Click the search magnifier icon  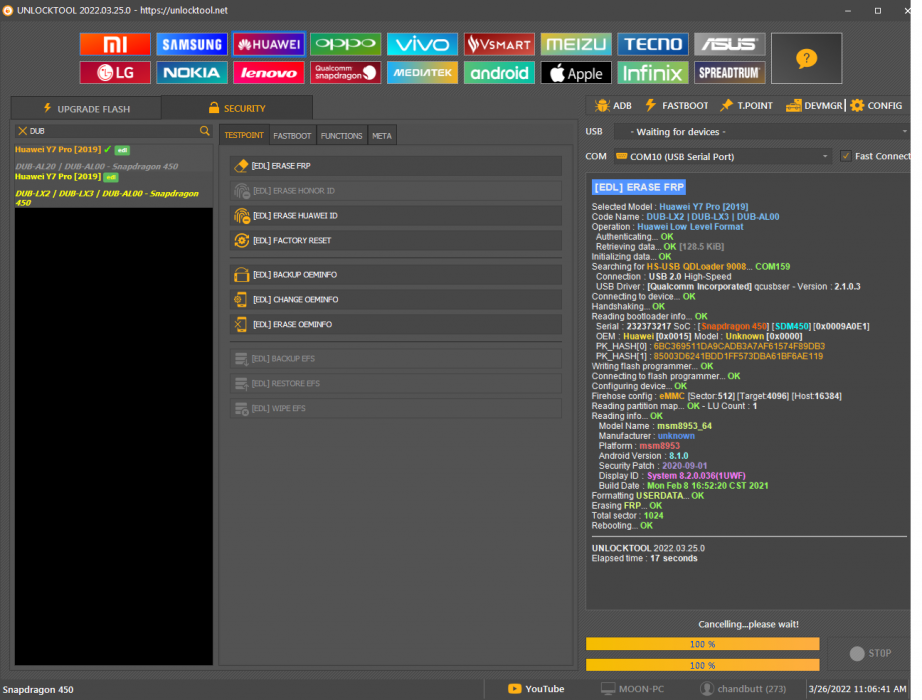coord(205,131)
